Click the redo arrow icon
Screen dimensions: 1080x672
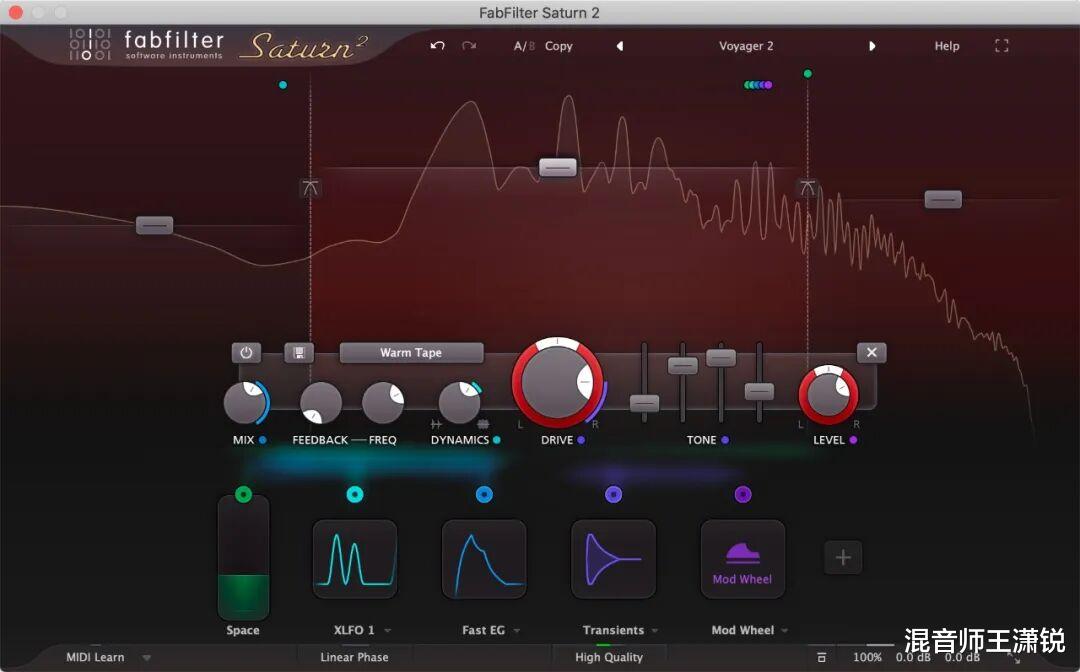click(468, 46)
